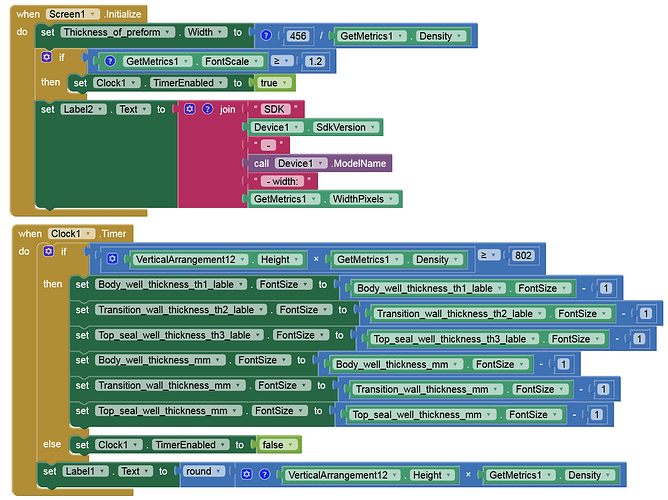Open the Density dropdown next to 456
Screen dimensions: 668x500
point(441,36)
